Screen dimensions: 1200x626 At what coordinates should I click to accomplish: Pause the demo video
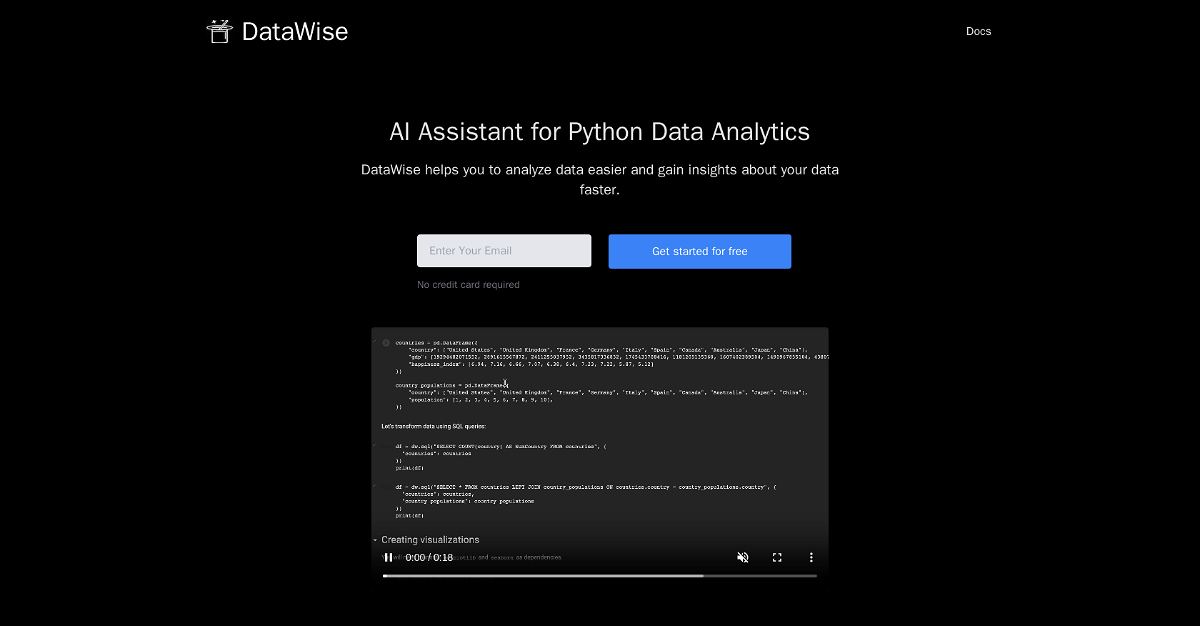click(x=388, y=557)
